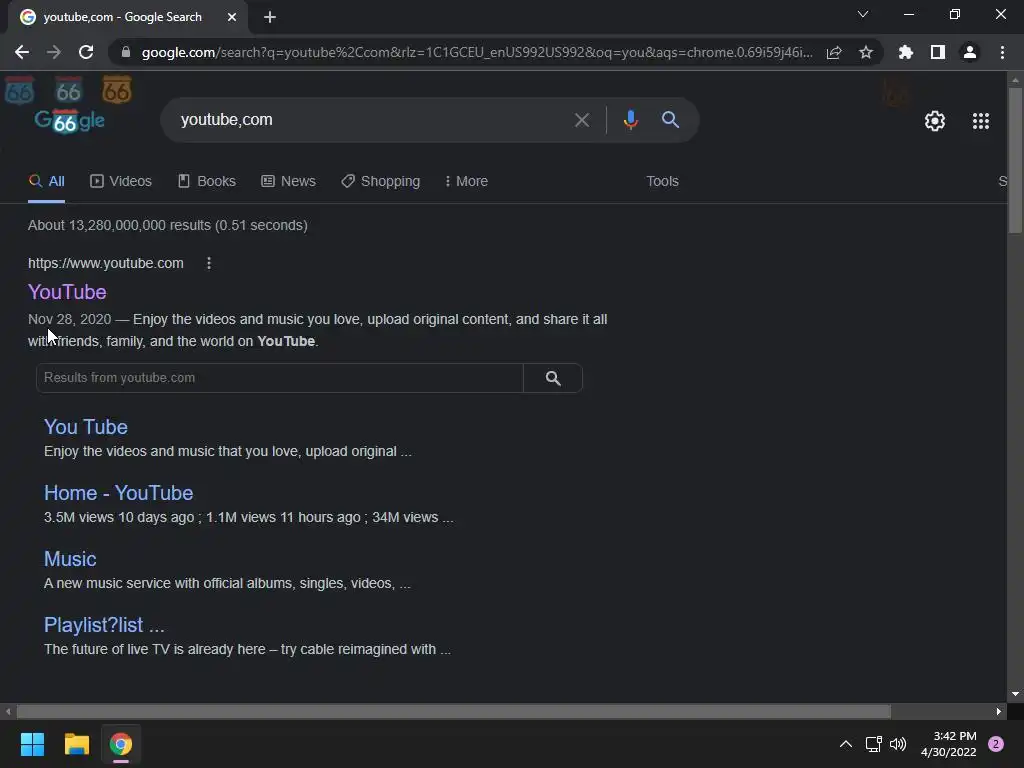Image resolution: width=1024 pixels, height=768 pixels.
Task: Bookmark this tab with the star icon
Action: [866, 52]
